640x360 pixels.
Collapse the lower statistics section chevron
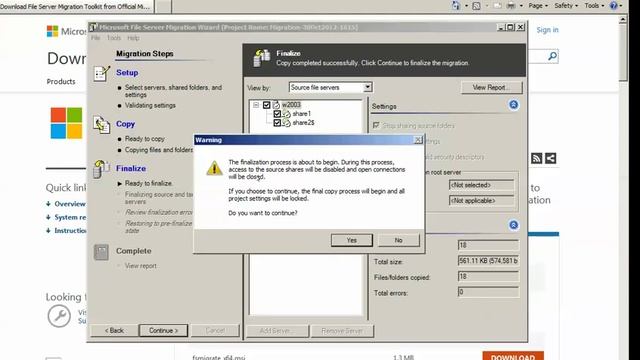click(513, 225)
